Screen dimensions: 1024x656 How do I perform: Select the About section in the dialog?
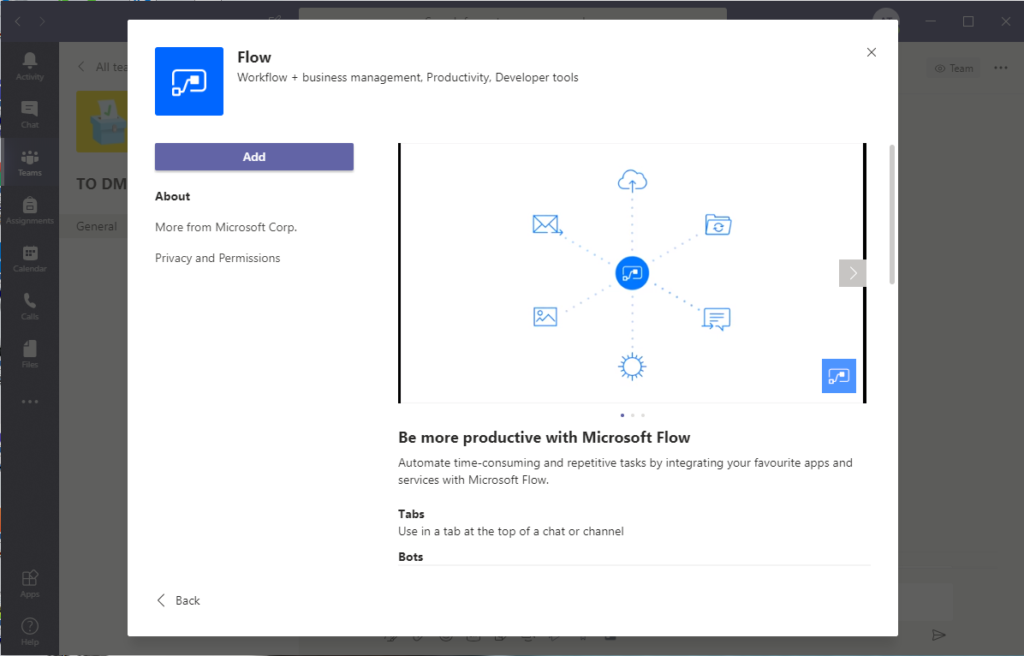[x=172, y=196]
